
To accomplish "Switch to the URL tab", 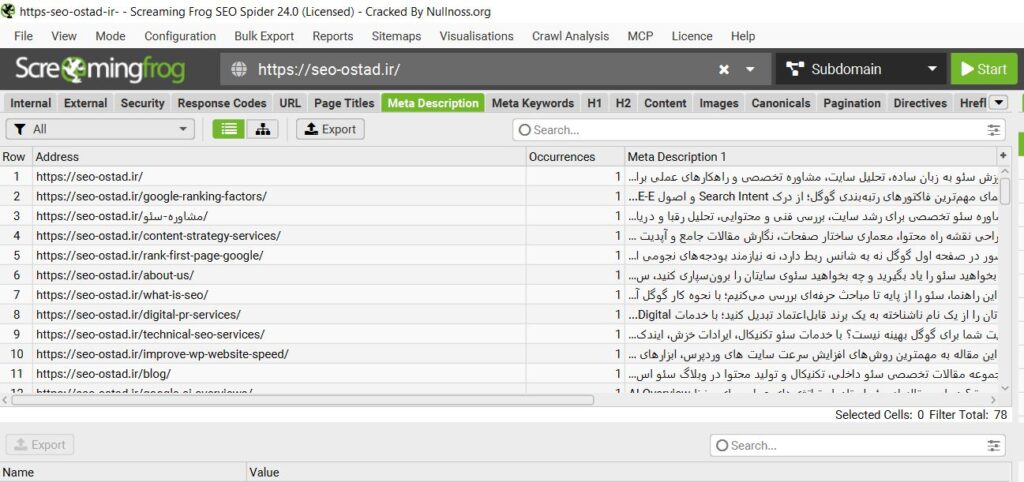I will (290, 103).
